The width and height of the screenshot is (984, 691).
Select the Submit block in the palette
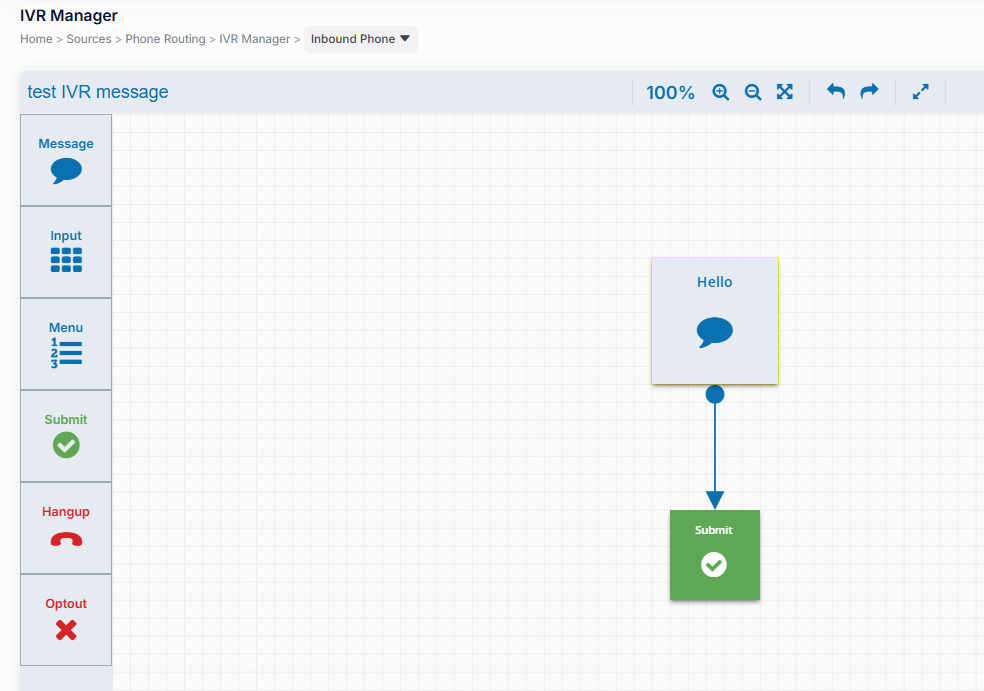[x=65, y=434]
